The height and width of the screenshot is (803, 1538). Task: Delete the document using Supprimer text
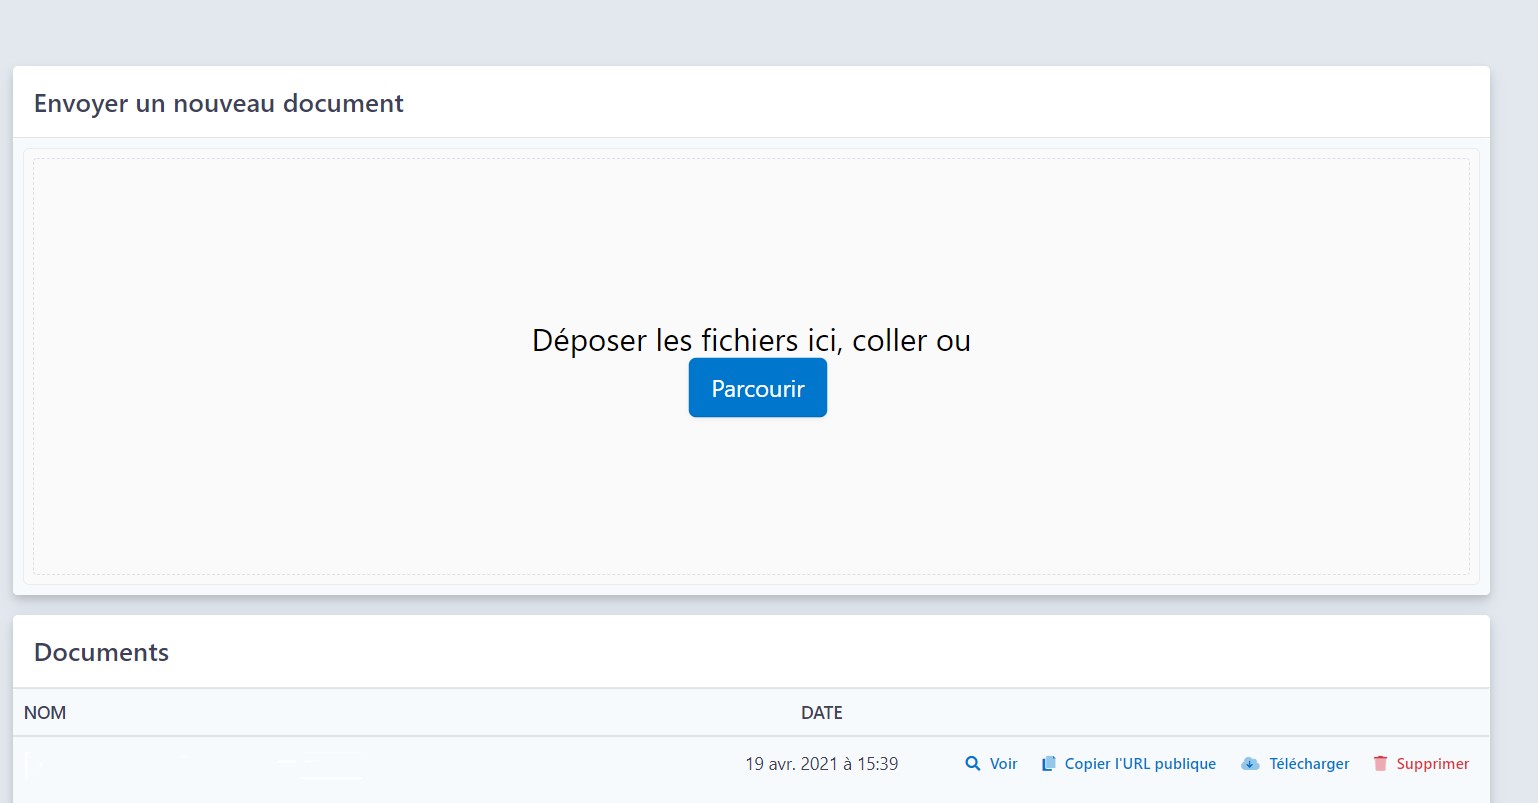pyautogui.click(x=1432, y=764)
